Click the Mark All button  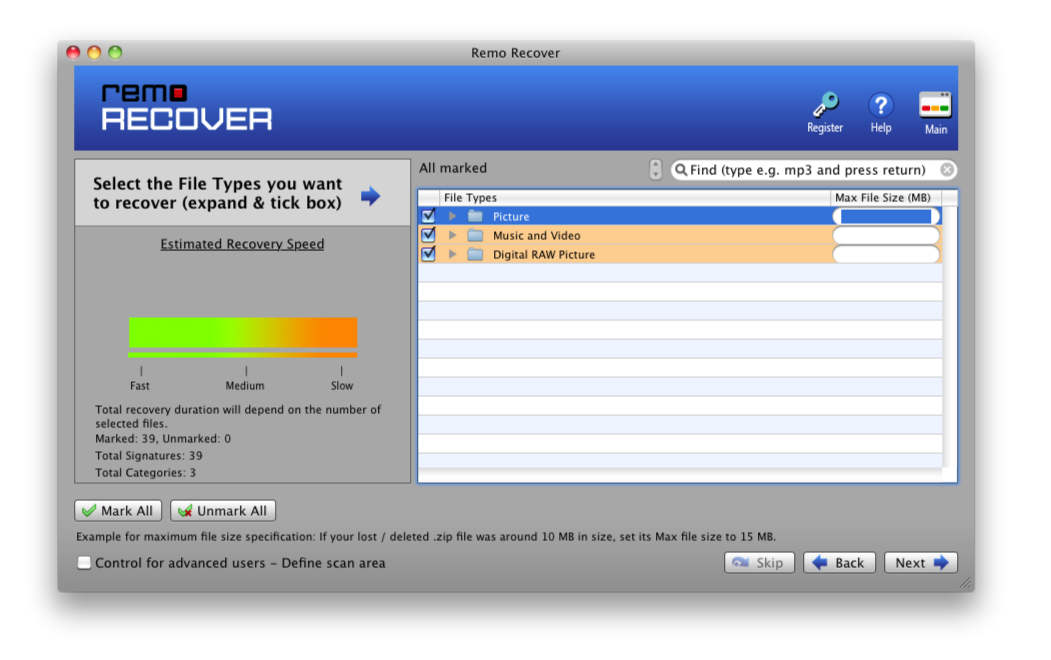[x=118, y=511]
